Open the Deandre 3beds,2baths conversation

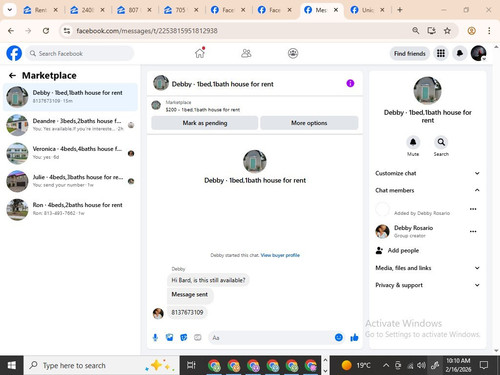coord(70,125)
